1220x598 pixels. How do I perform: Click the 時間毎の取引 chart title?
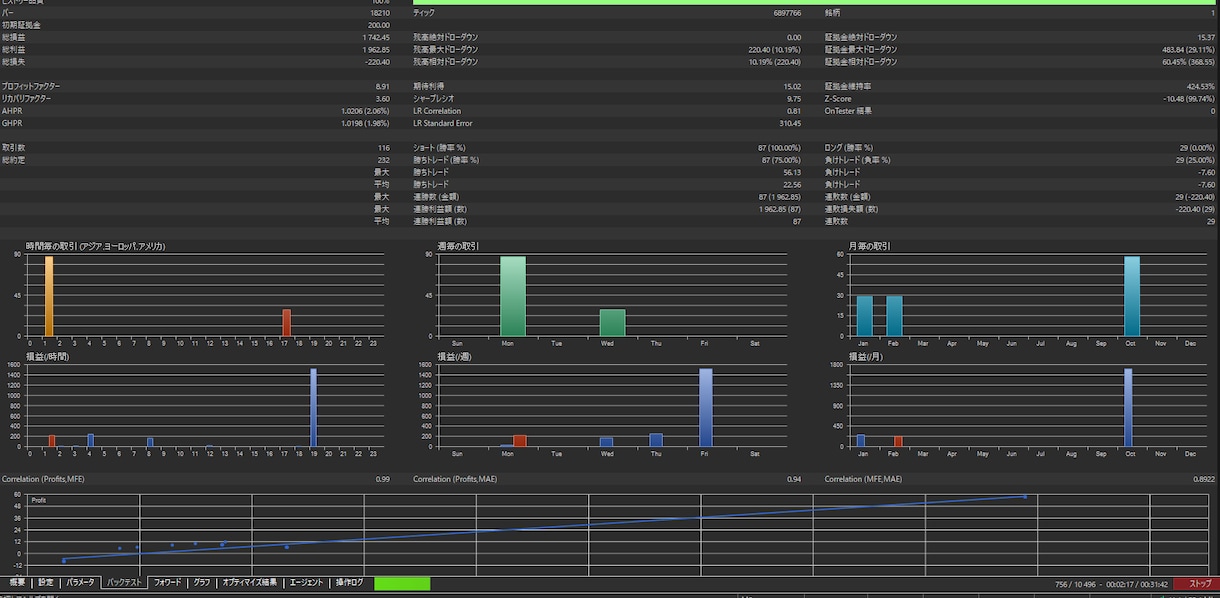95,246
